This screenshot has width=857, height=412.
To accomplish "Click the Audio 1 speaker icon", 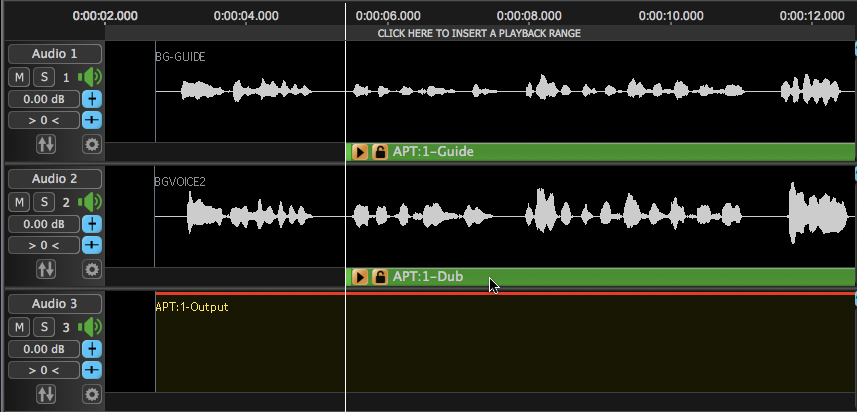I will point(91,77).
